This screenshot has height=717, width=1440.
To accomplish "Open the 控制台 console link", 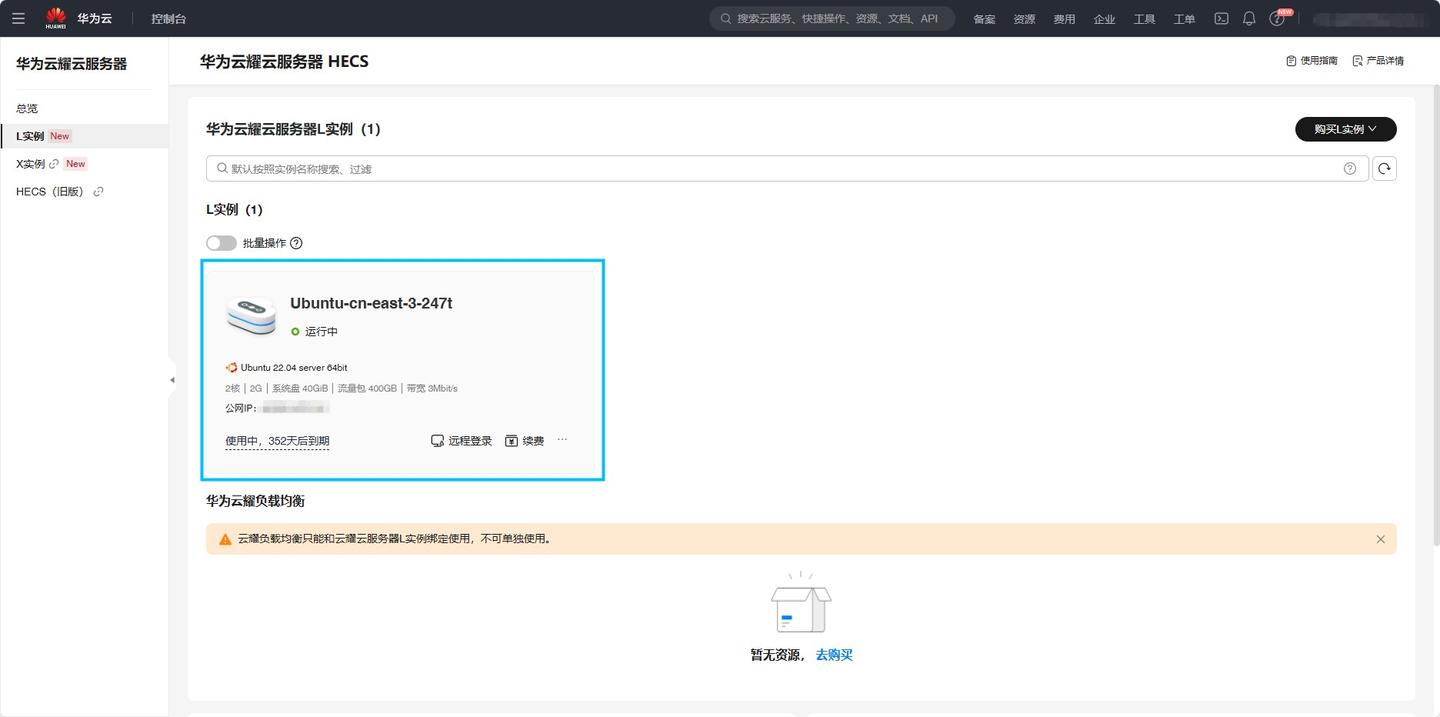I will tap(169, 19).
